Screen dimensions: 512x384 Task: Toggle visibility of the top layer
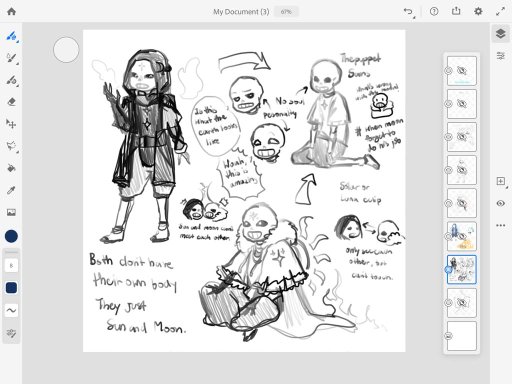(448, 71)
